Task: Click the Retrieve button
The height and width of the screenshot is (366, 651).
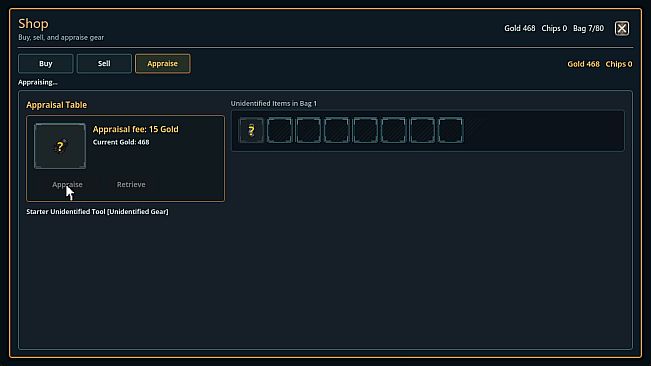Action: click(x=131, y=184)
